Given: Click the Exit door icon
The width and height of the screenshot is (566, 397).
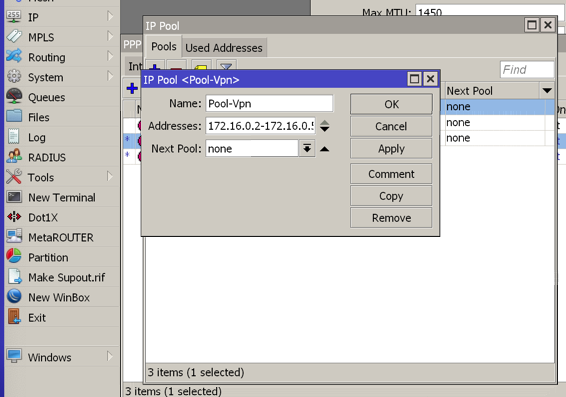Looking at the screenshot, I should pos(14,317).
